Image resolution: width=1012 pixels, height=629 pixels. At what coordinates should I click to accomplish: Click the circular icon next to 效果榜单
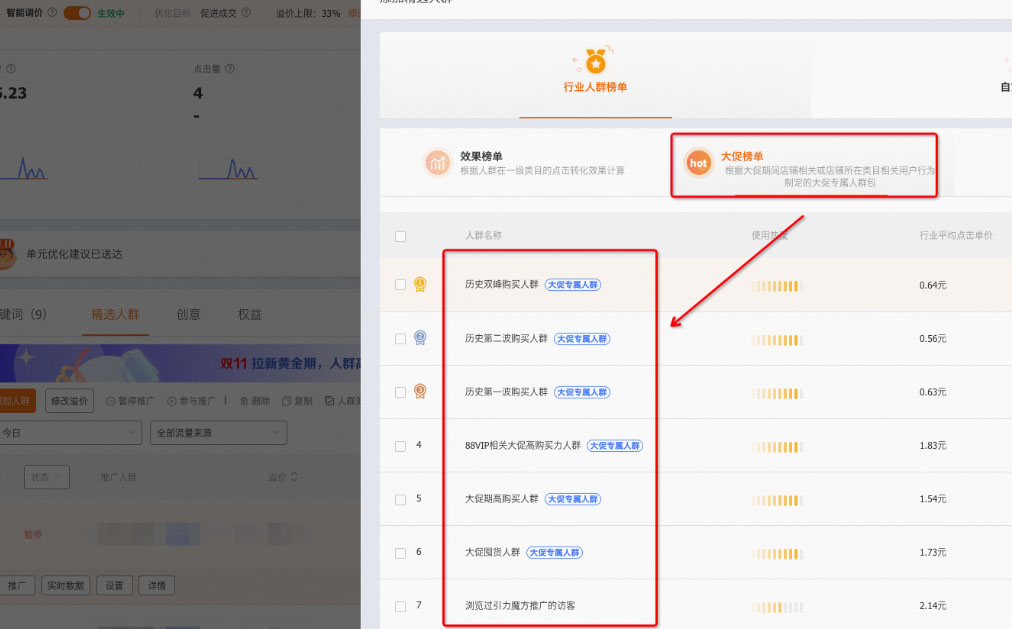[x=437, y=164]
